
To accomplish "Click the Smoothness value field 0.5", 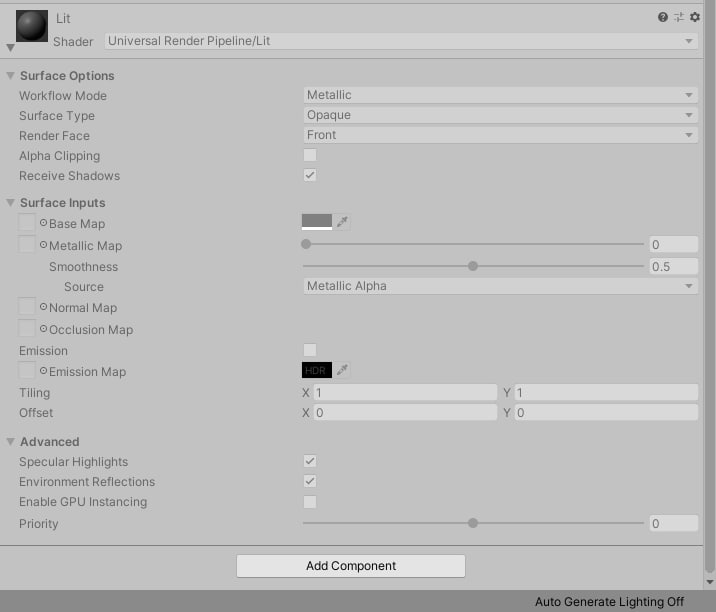I will [x=674, y=267].
